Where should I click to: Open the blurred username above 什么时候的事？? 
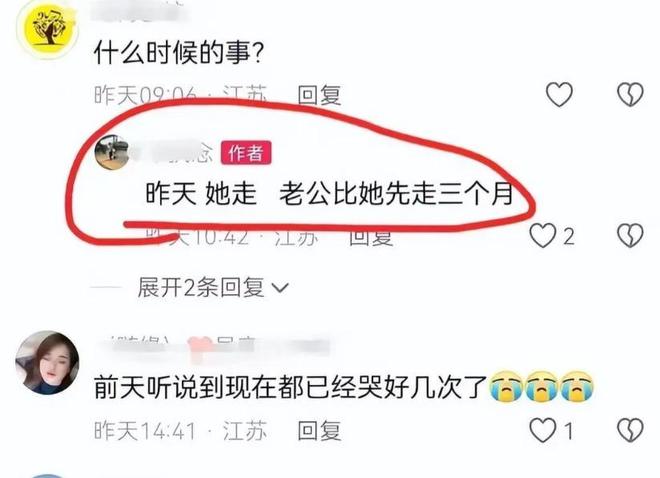tap(139, 9)
